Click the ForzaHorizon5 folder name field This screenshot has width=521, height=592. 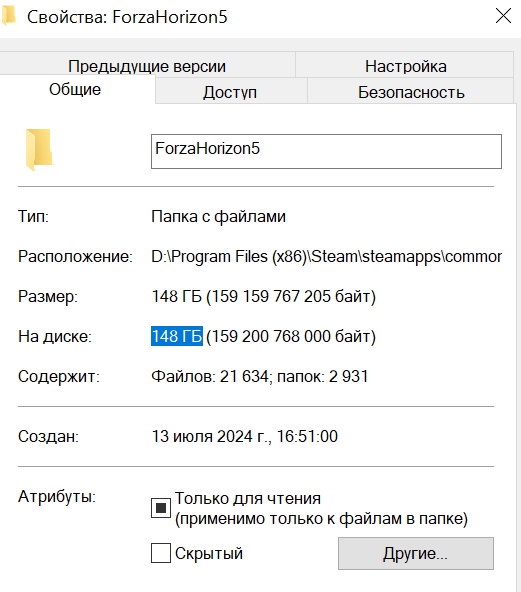[x=326, y=151]
